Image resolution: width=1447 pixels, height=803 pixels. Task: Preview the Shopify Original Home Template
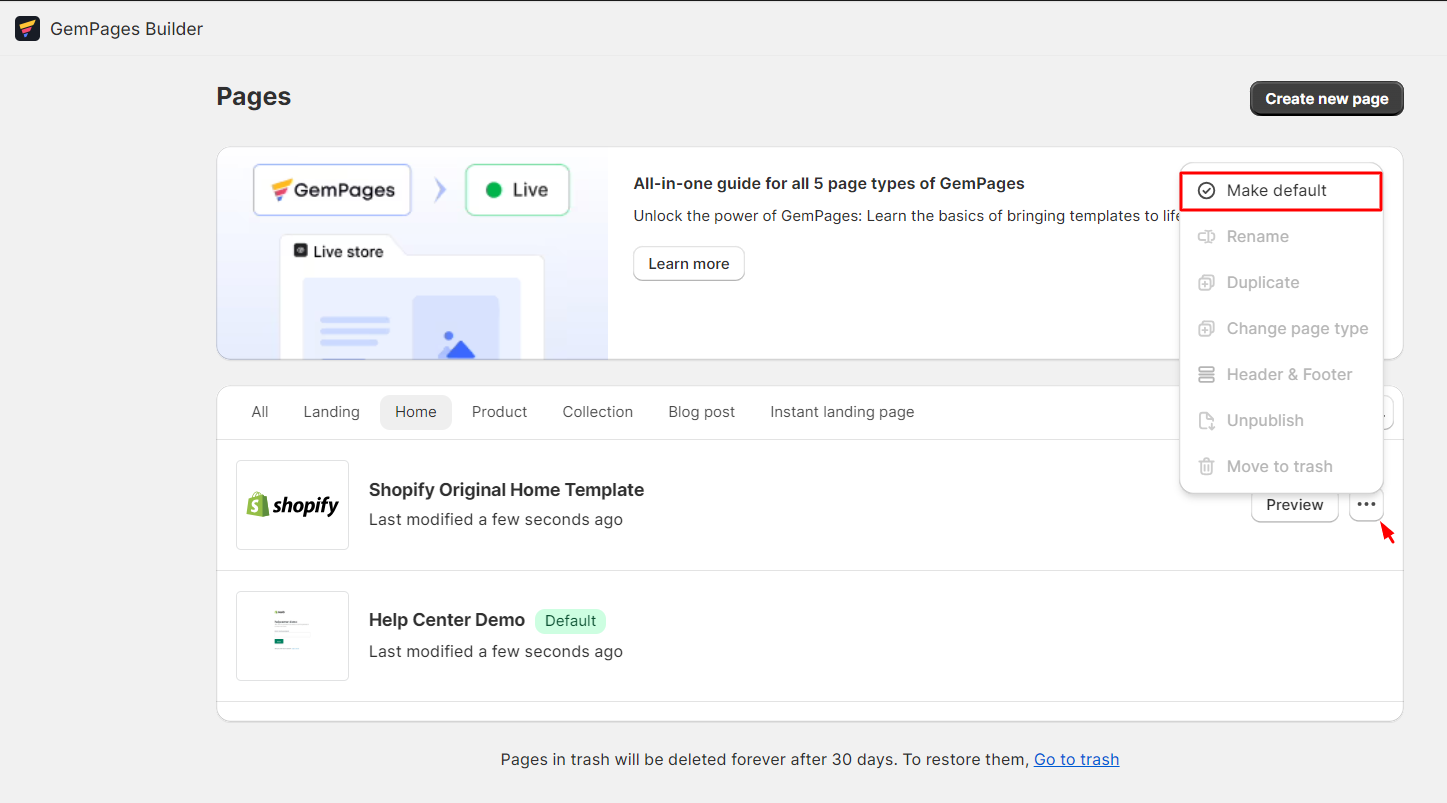coord(1294,505)
